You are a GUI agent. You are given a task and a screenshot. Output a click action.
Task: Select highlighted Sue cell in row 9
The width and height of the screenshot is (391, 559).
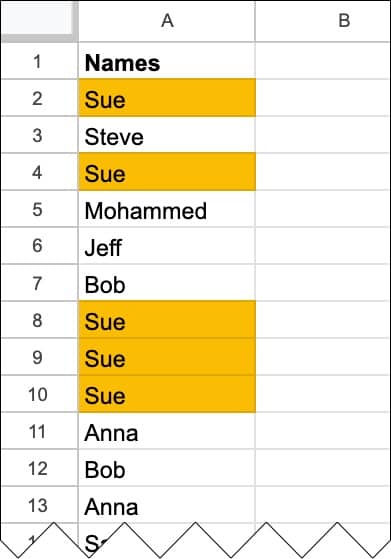pos(167,357)
